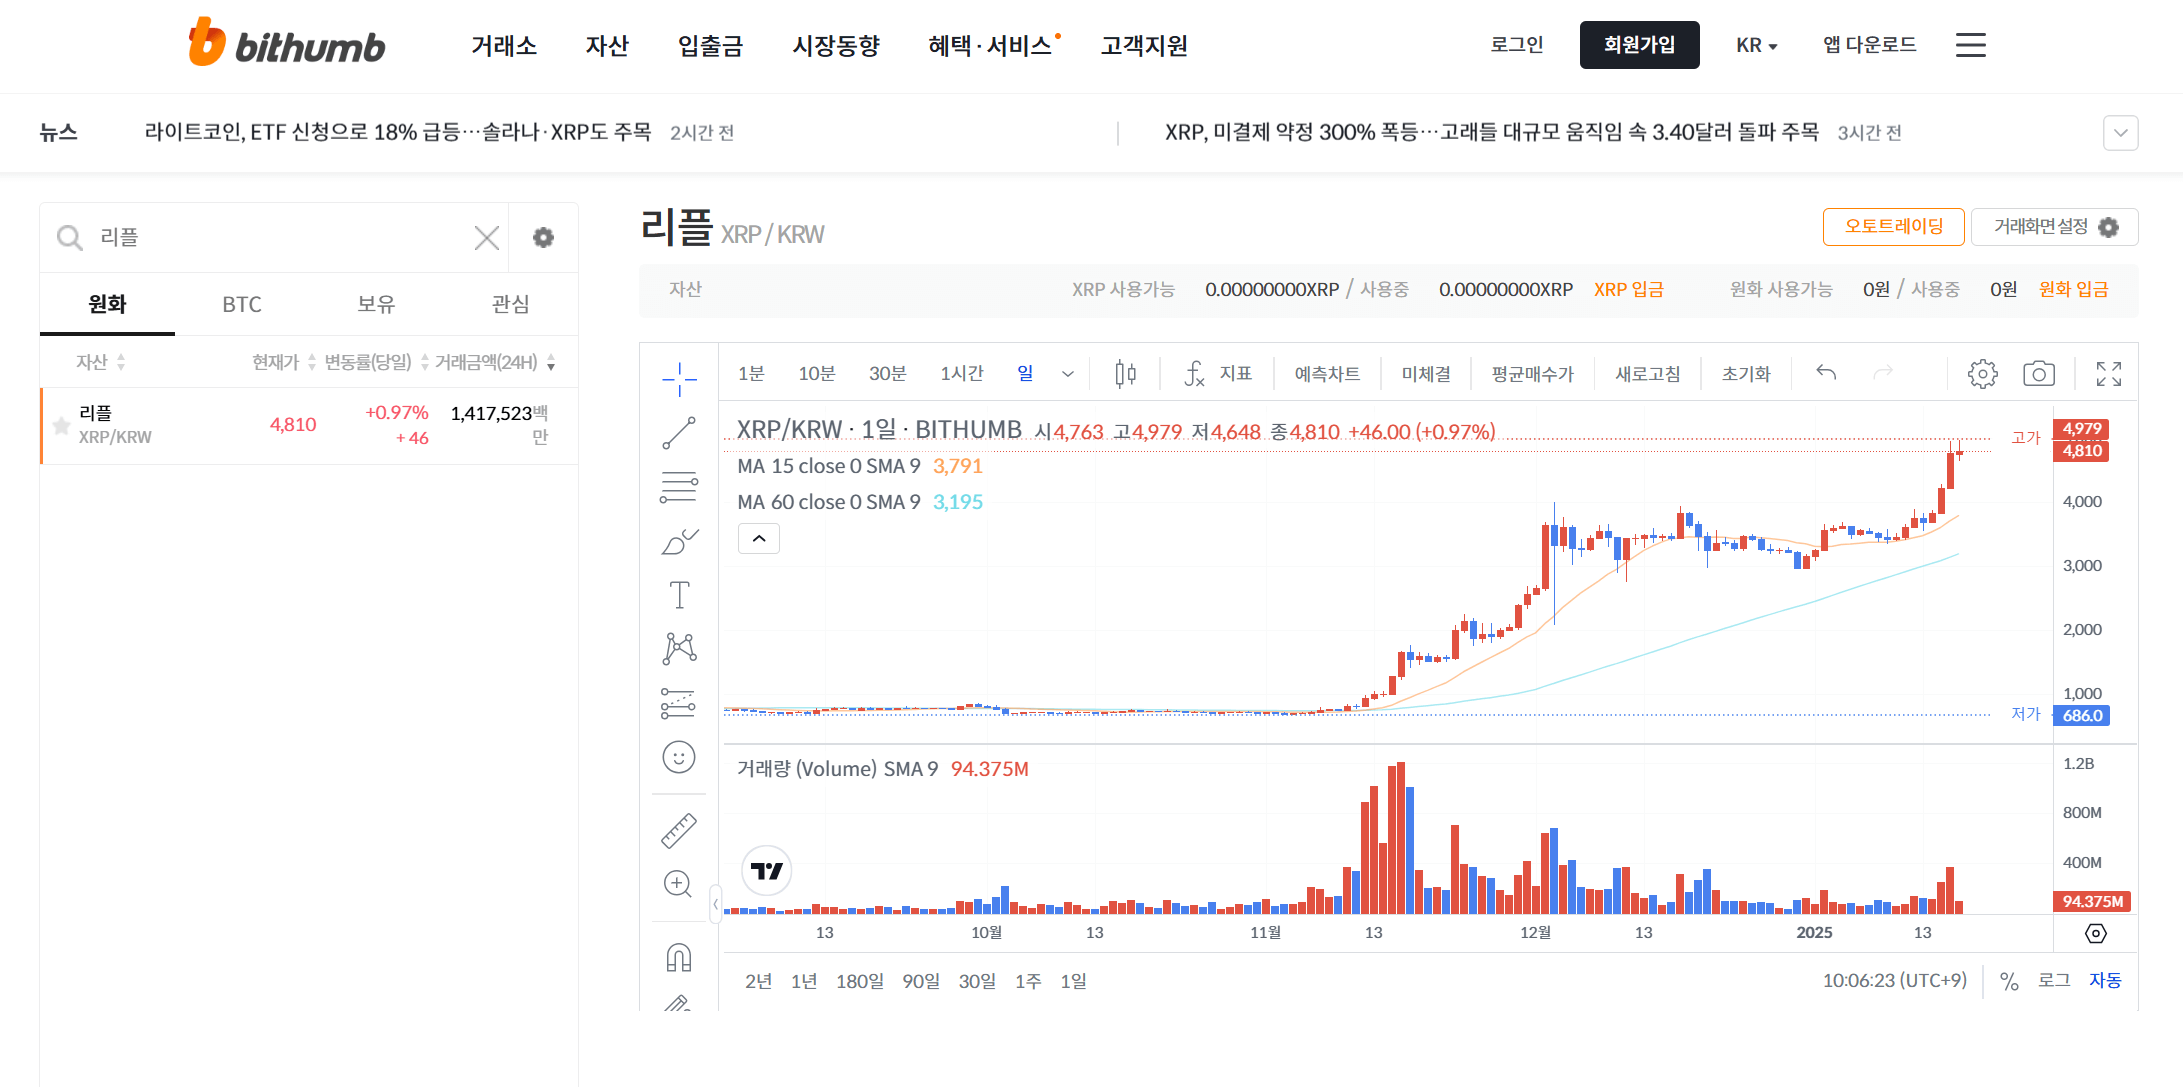2183x1087 pixels.
Task: Switch to the 원화 tab
Action: pyautogui.click(x=107, y=304)
